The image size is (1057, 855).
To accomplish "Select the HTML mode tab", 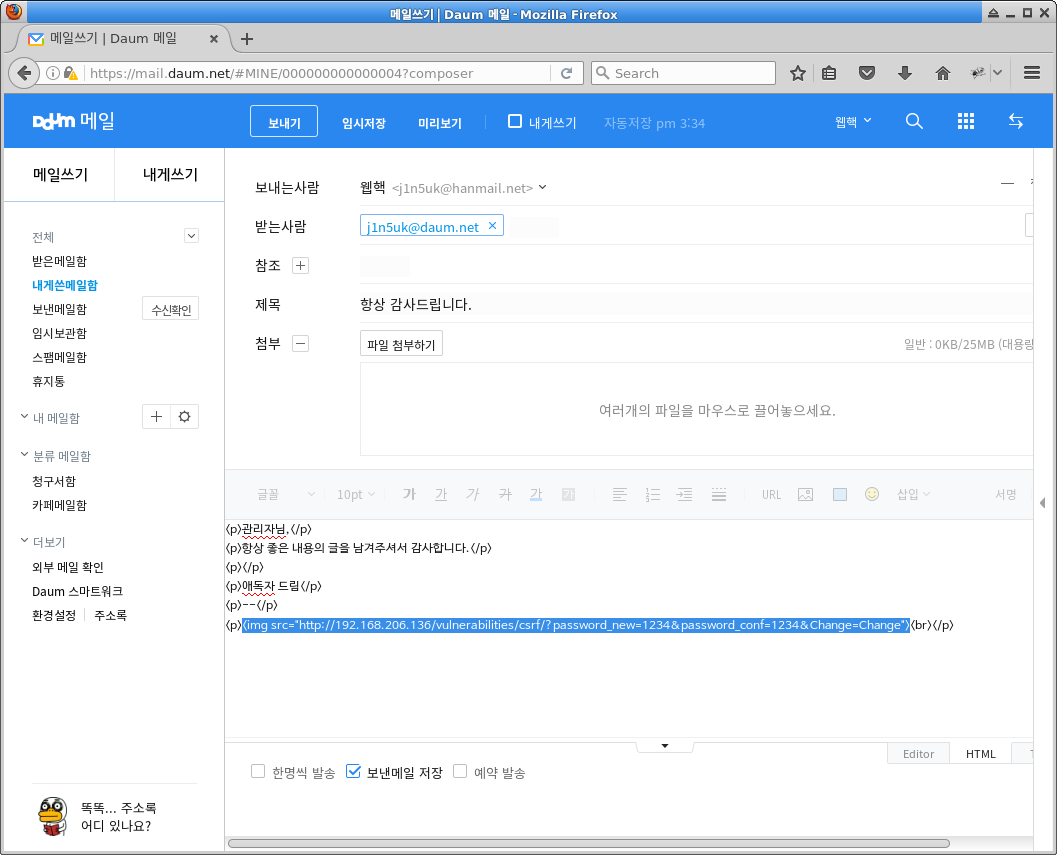I will click(x=980, y=754).
